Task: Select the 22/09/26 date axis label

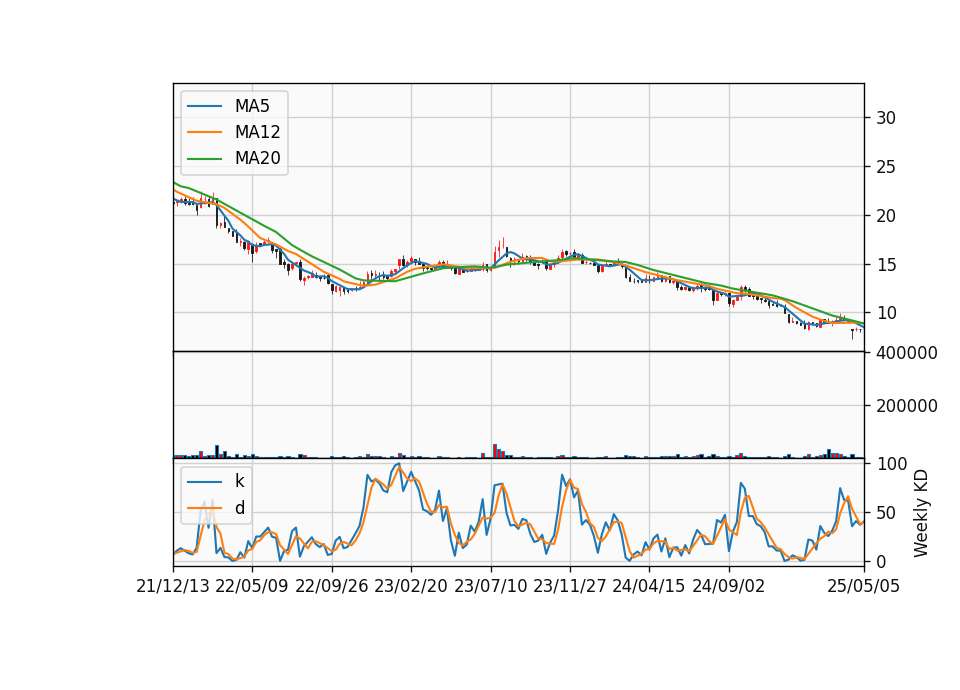Action: pos(331,587)
